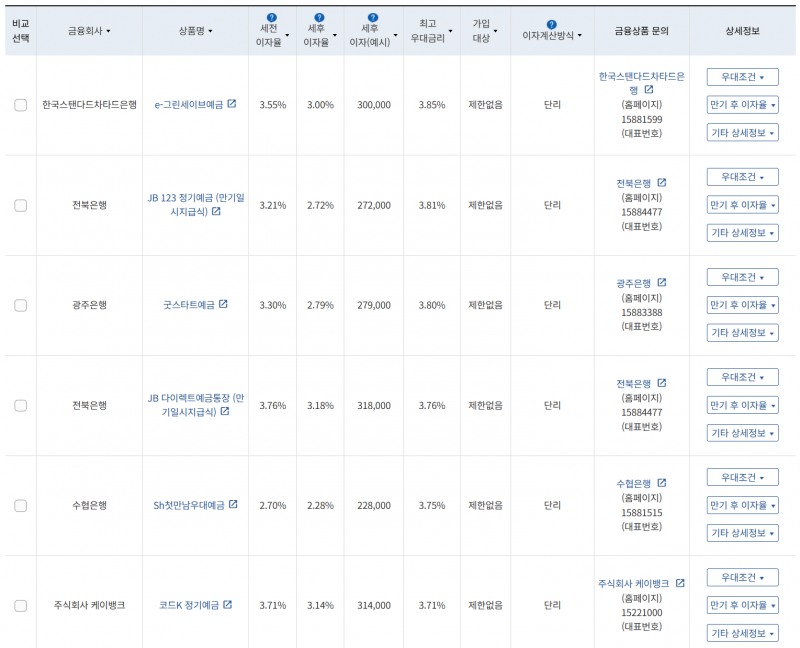
Task: Open external link icon next to JB 다이렉트예금통장
Action: pyautogui.click(x=224, y=411)
